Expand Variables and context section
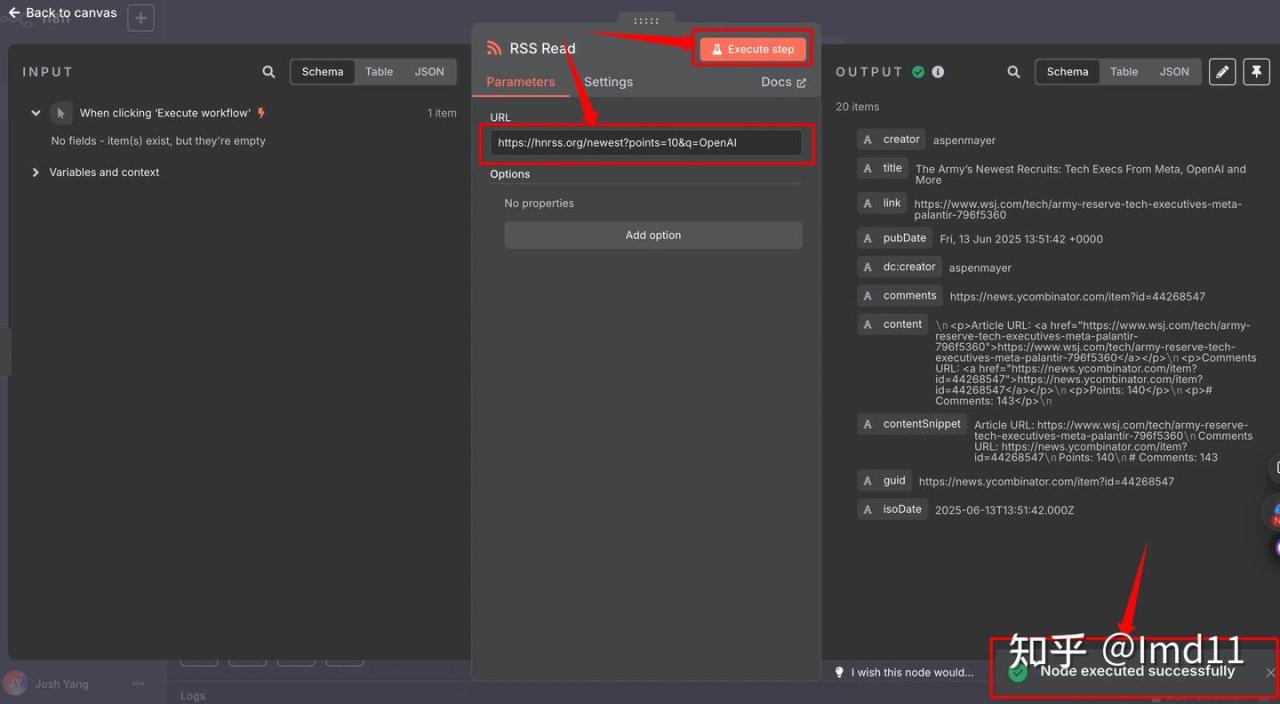 pyautogui.click(x=36, y=172)
